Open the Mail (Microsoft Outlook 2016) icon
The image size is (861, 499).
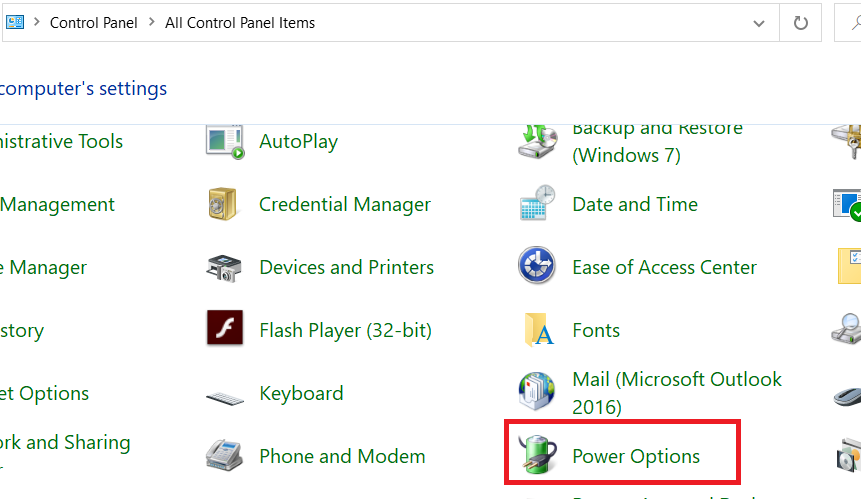pyautogui.click(x=537, y=393)
